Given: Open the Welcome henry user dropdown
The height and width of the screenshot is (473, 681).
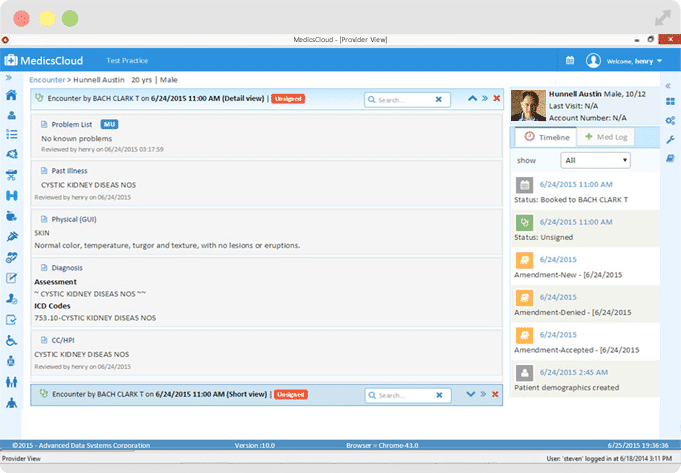Looking at the screenshot, I should [x=634, y=61].
